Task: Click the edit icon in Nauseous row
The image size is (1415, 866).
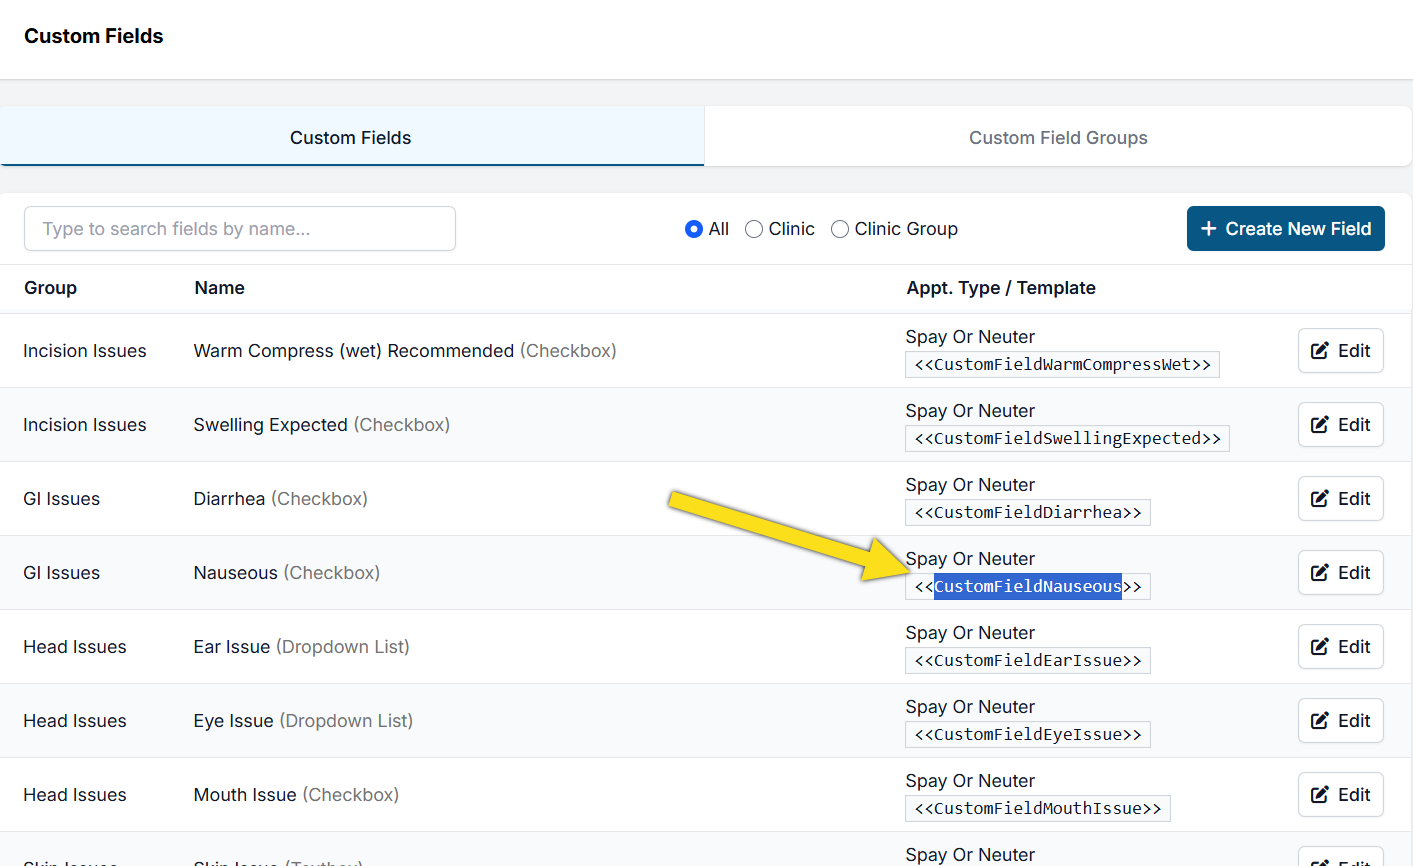Action: click(1320, 573)
